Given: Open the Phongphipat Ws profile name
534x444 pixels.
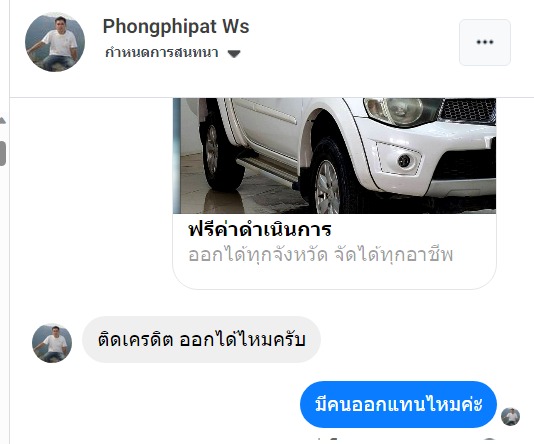Looking at the screenshot, I should [176, 26].
